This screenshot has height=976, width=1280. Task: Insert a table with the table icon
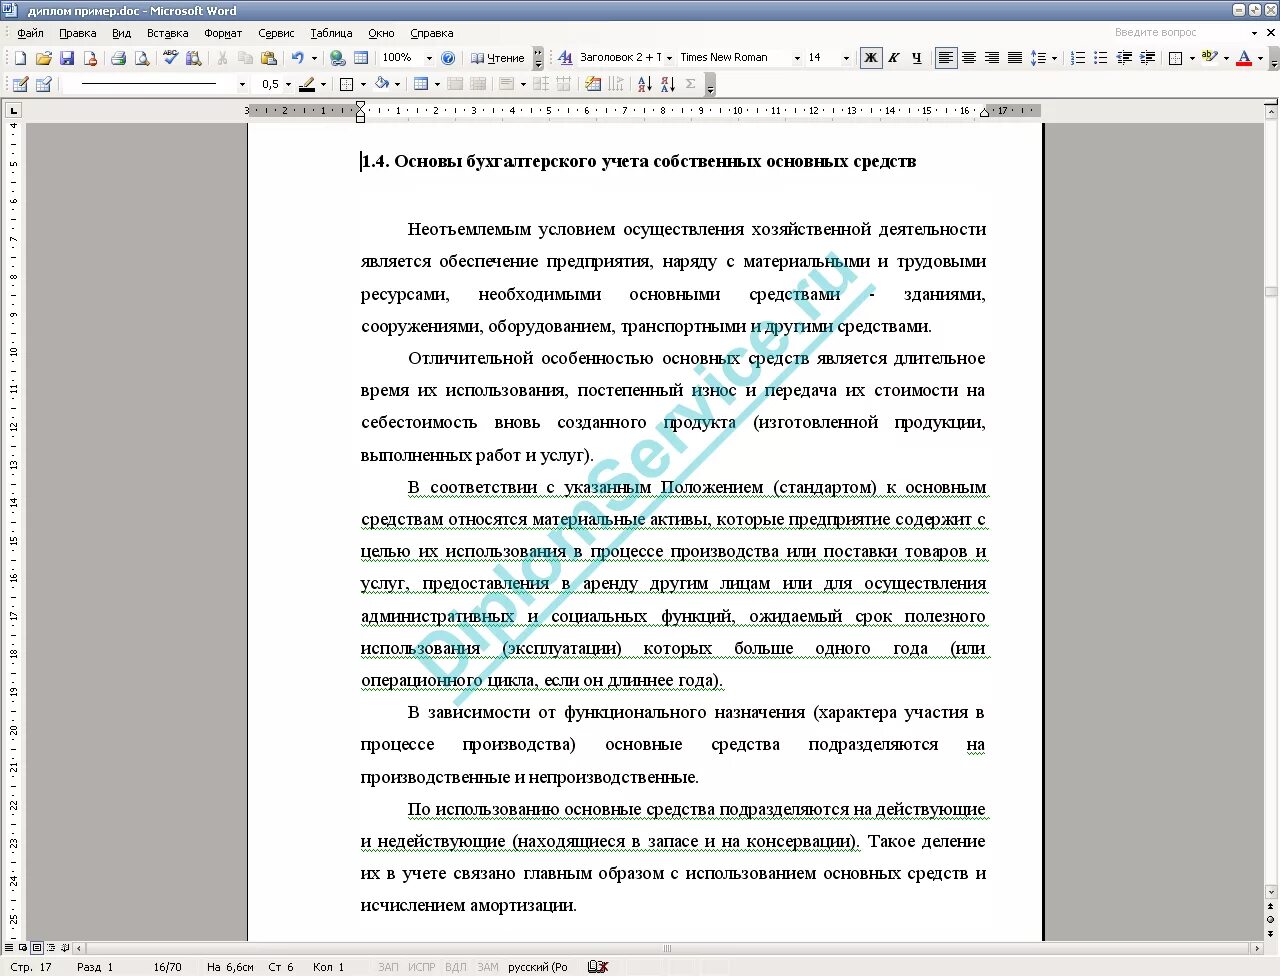click(360, 57)
